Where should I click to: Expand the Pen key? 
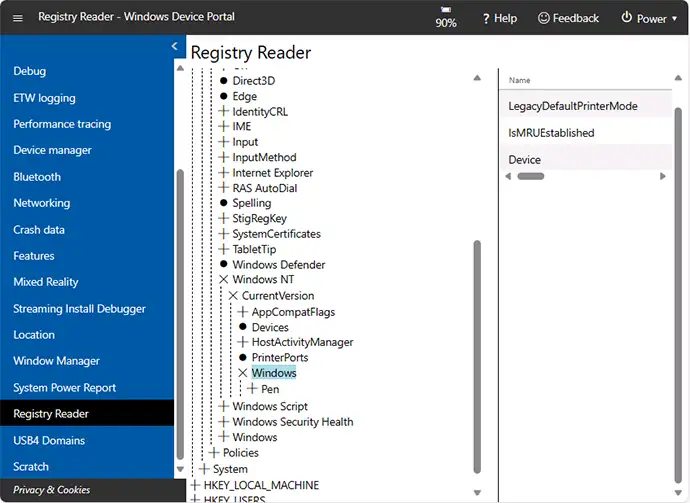pos(252,389)
